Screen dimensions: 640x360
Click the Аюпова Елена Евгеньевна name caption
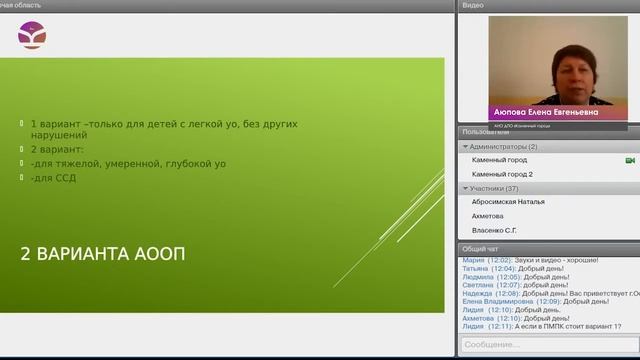click(546, 112)
